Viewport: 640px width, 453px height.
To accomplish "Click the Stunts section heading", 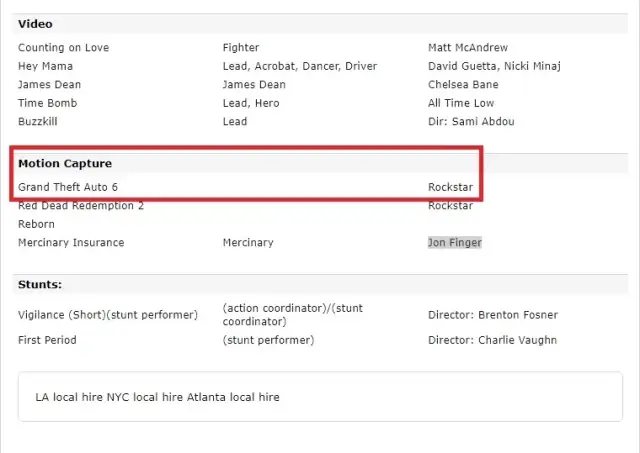I will [x=40, y=285].
